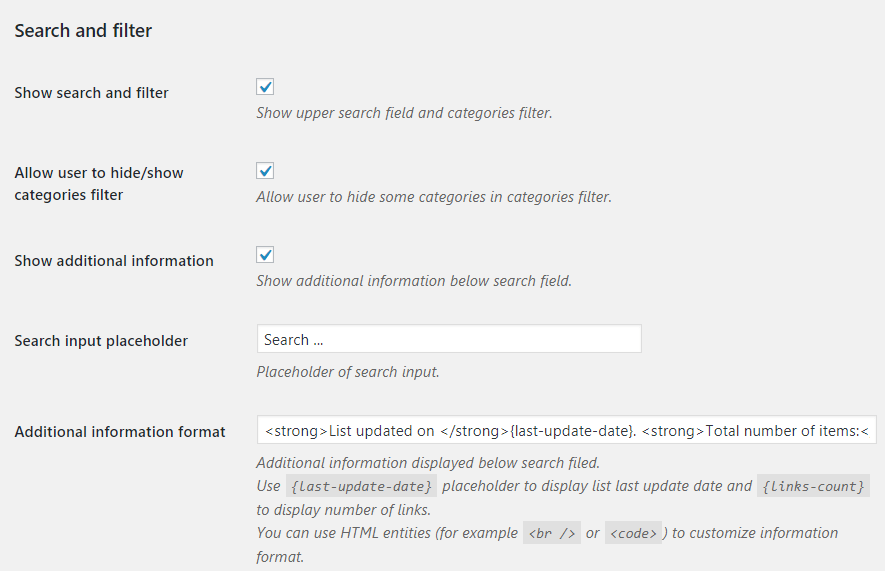Click "Additional information displayed below search filed" text
The height and width of the screenshot is (571, 885).
click(427, 463)
